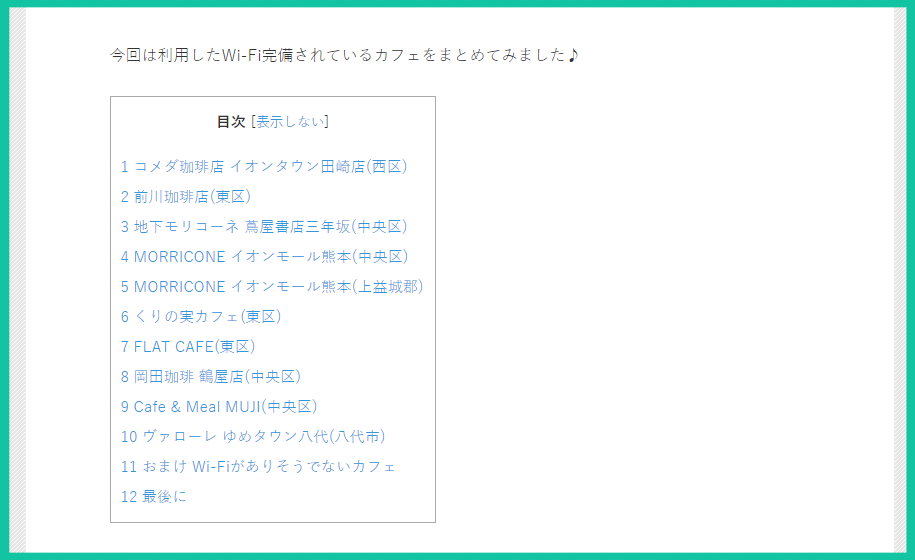Jump to 前川珈琲店(東区) section

[186, 197]
